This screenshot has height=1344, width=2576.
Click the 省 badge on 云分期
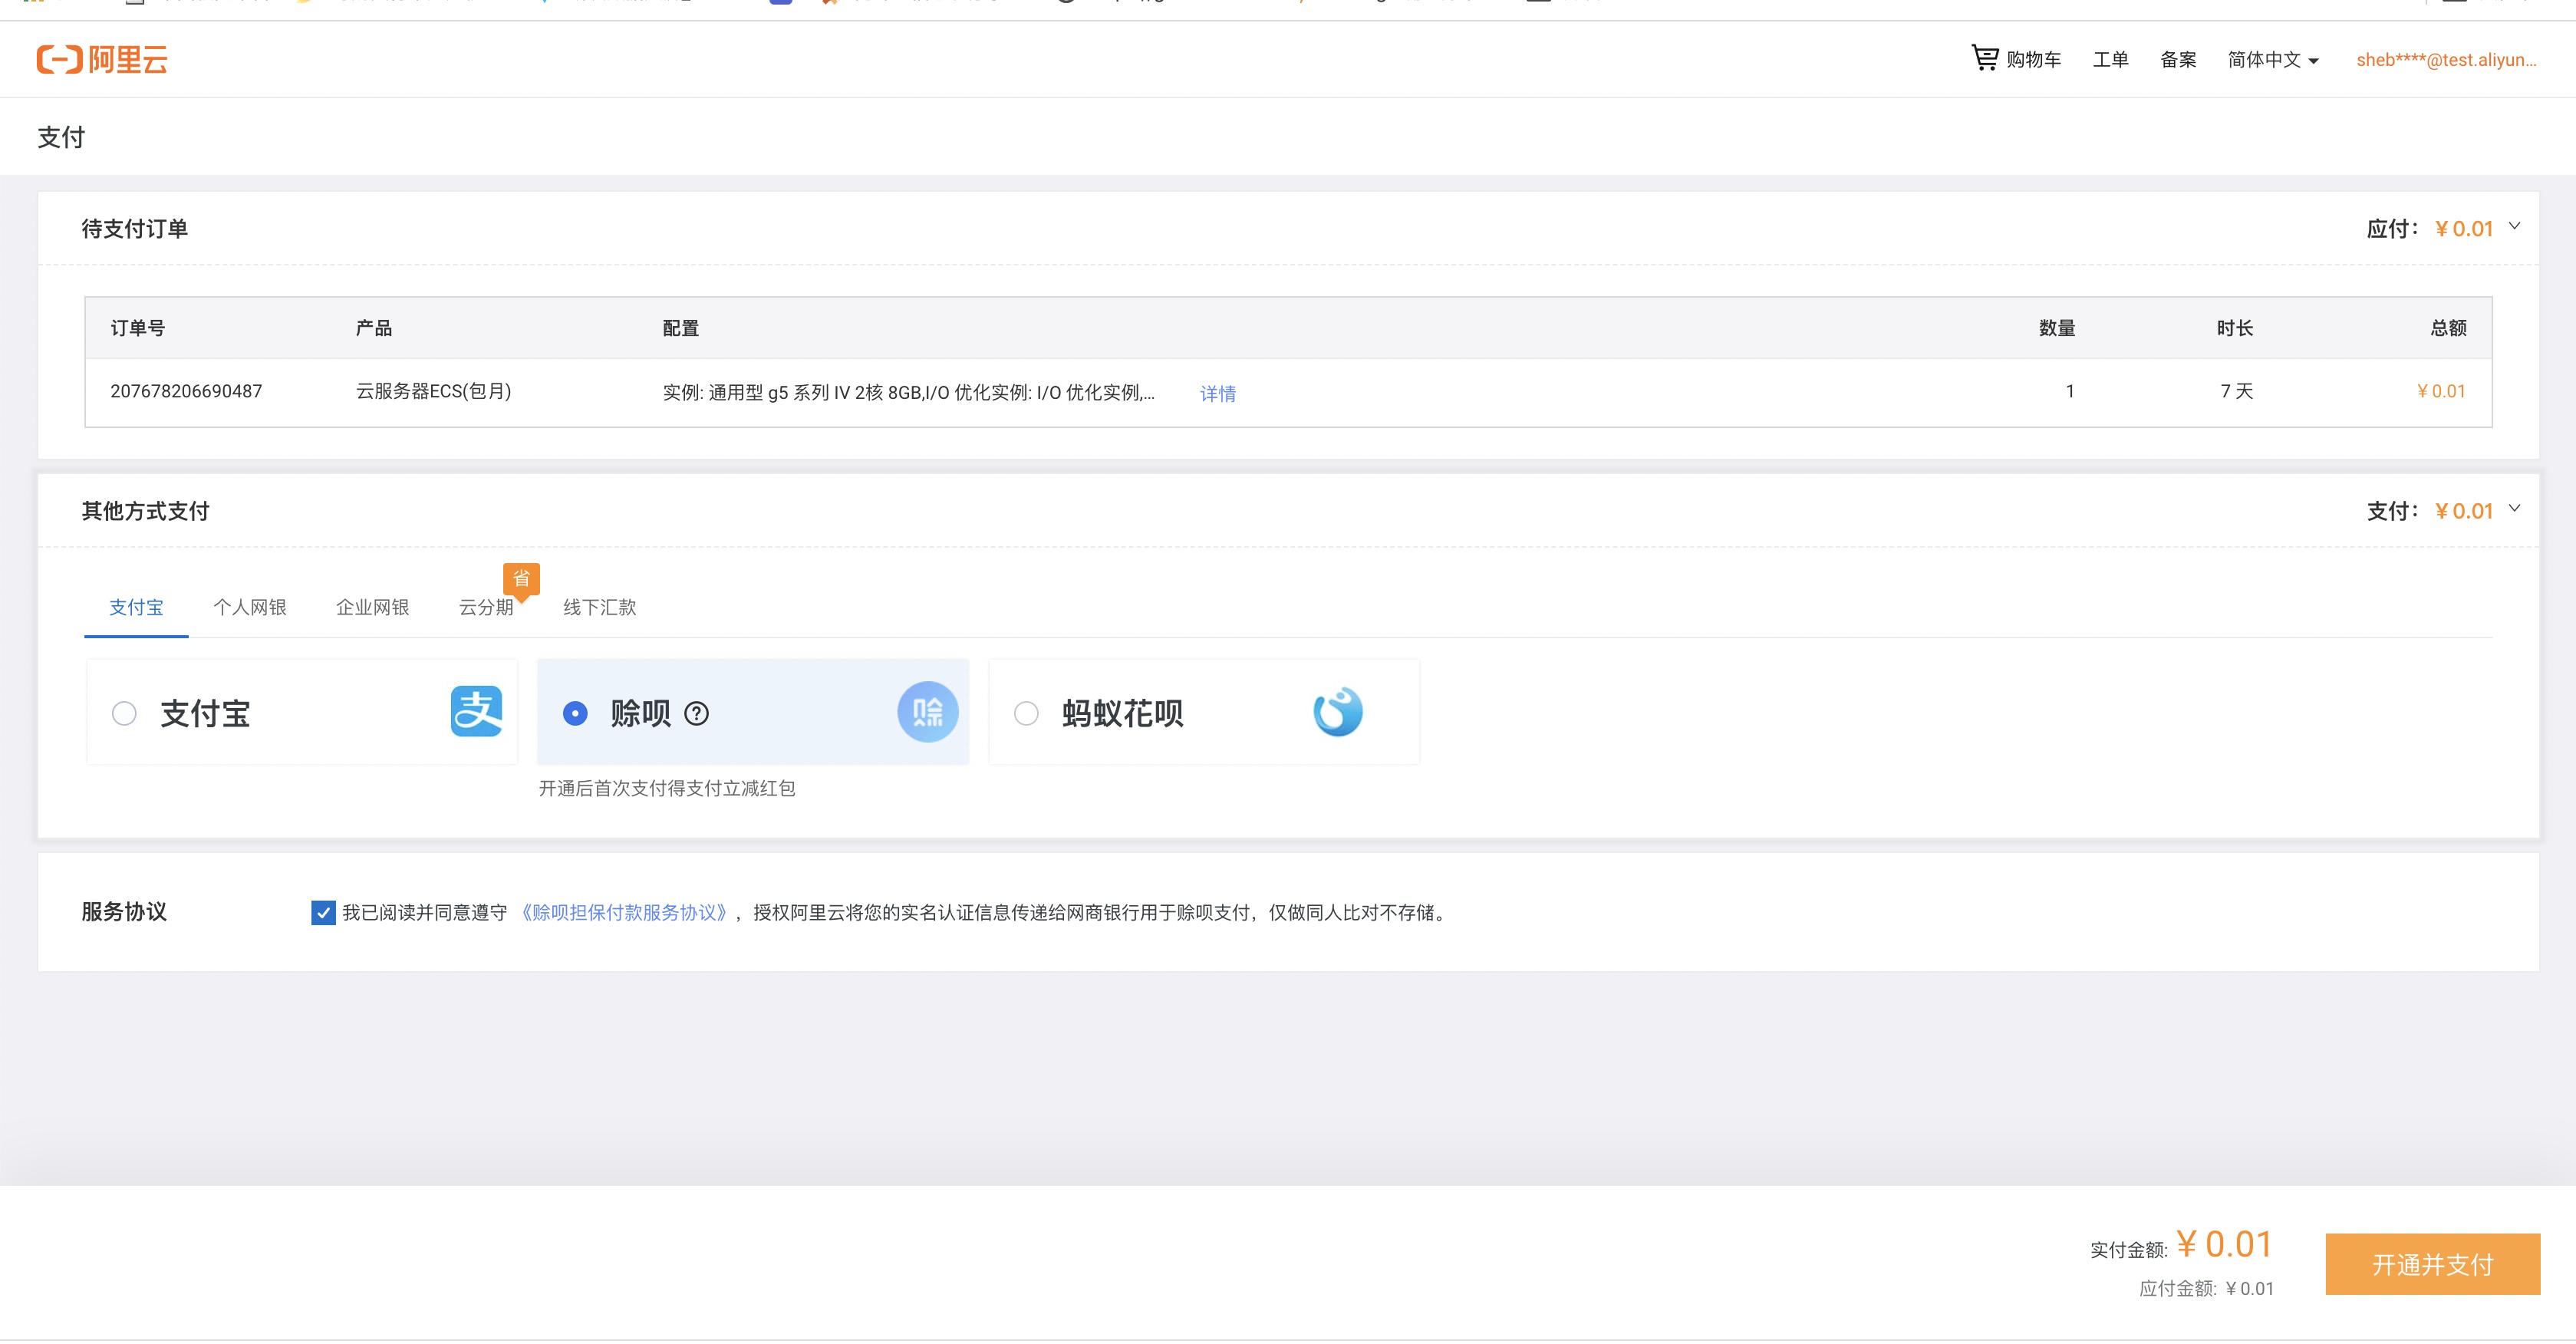521,580
